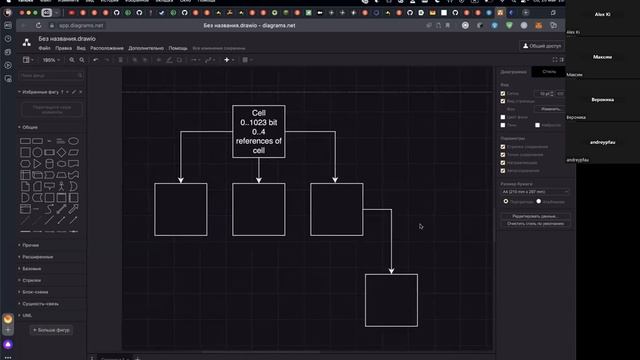Toggle the sketch checkbox
The height and width of the screenshot is (360, 640).
[x=538, y=125]
